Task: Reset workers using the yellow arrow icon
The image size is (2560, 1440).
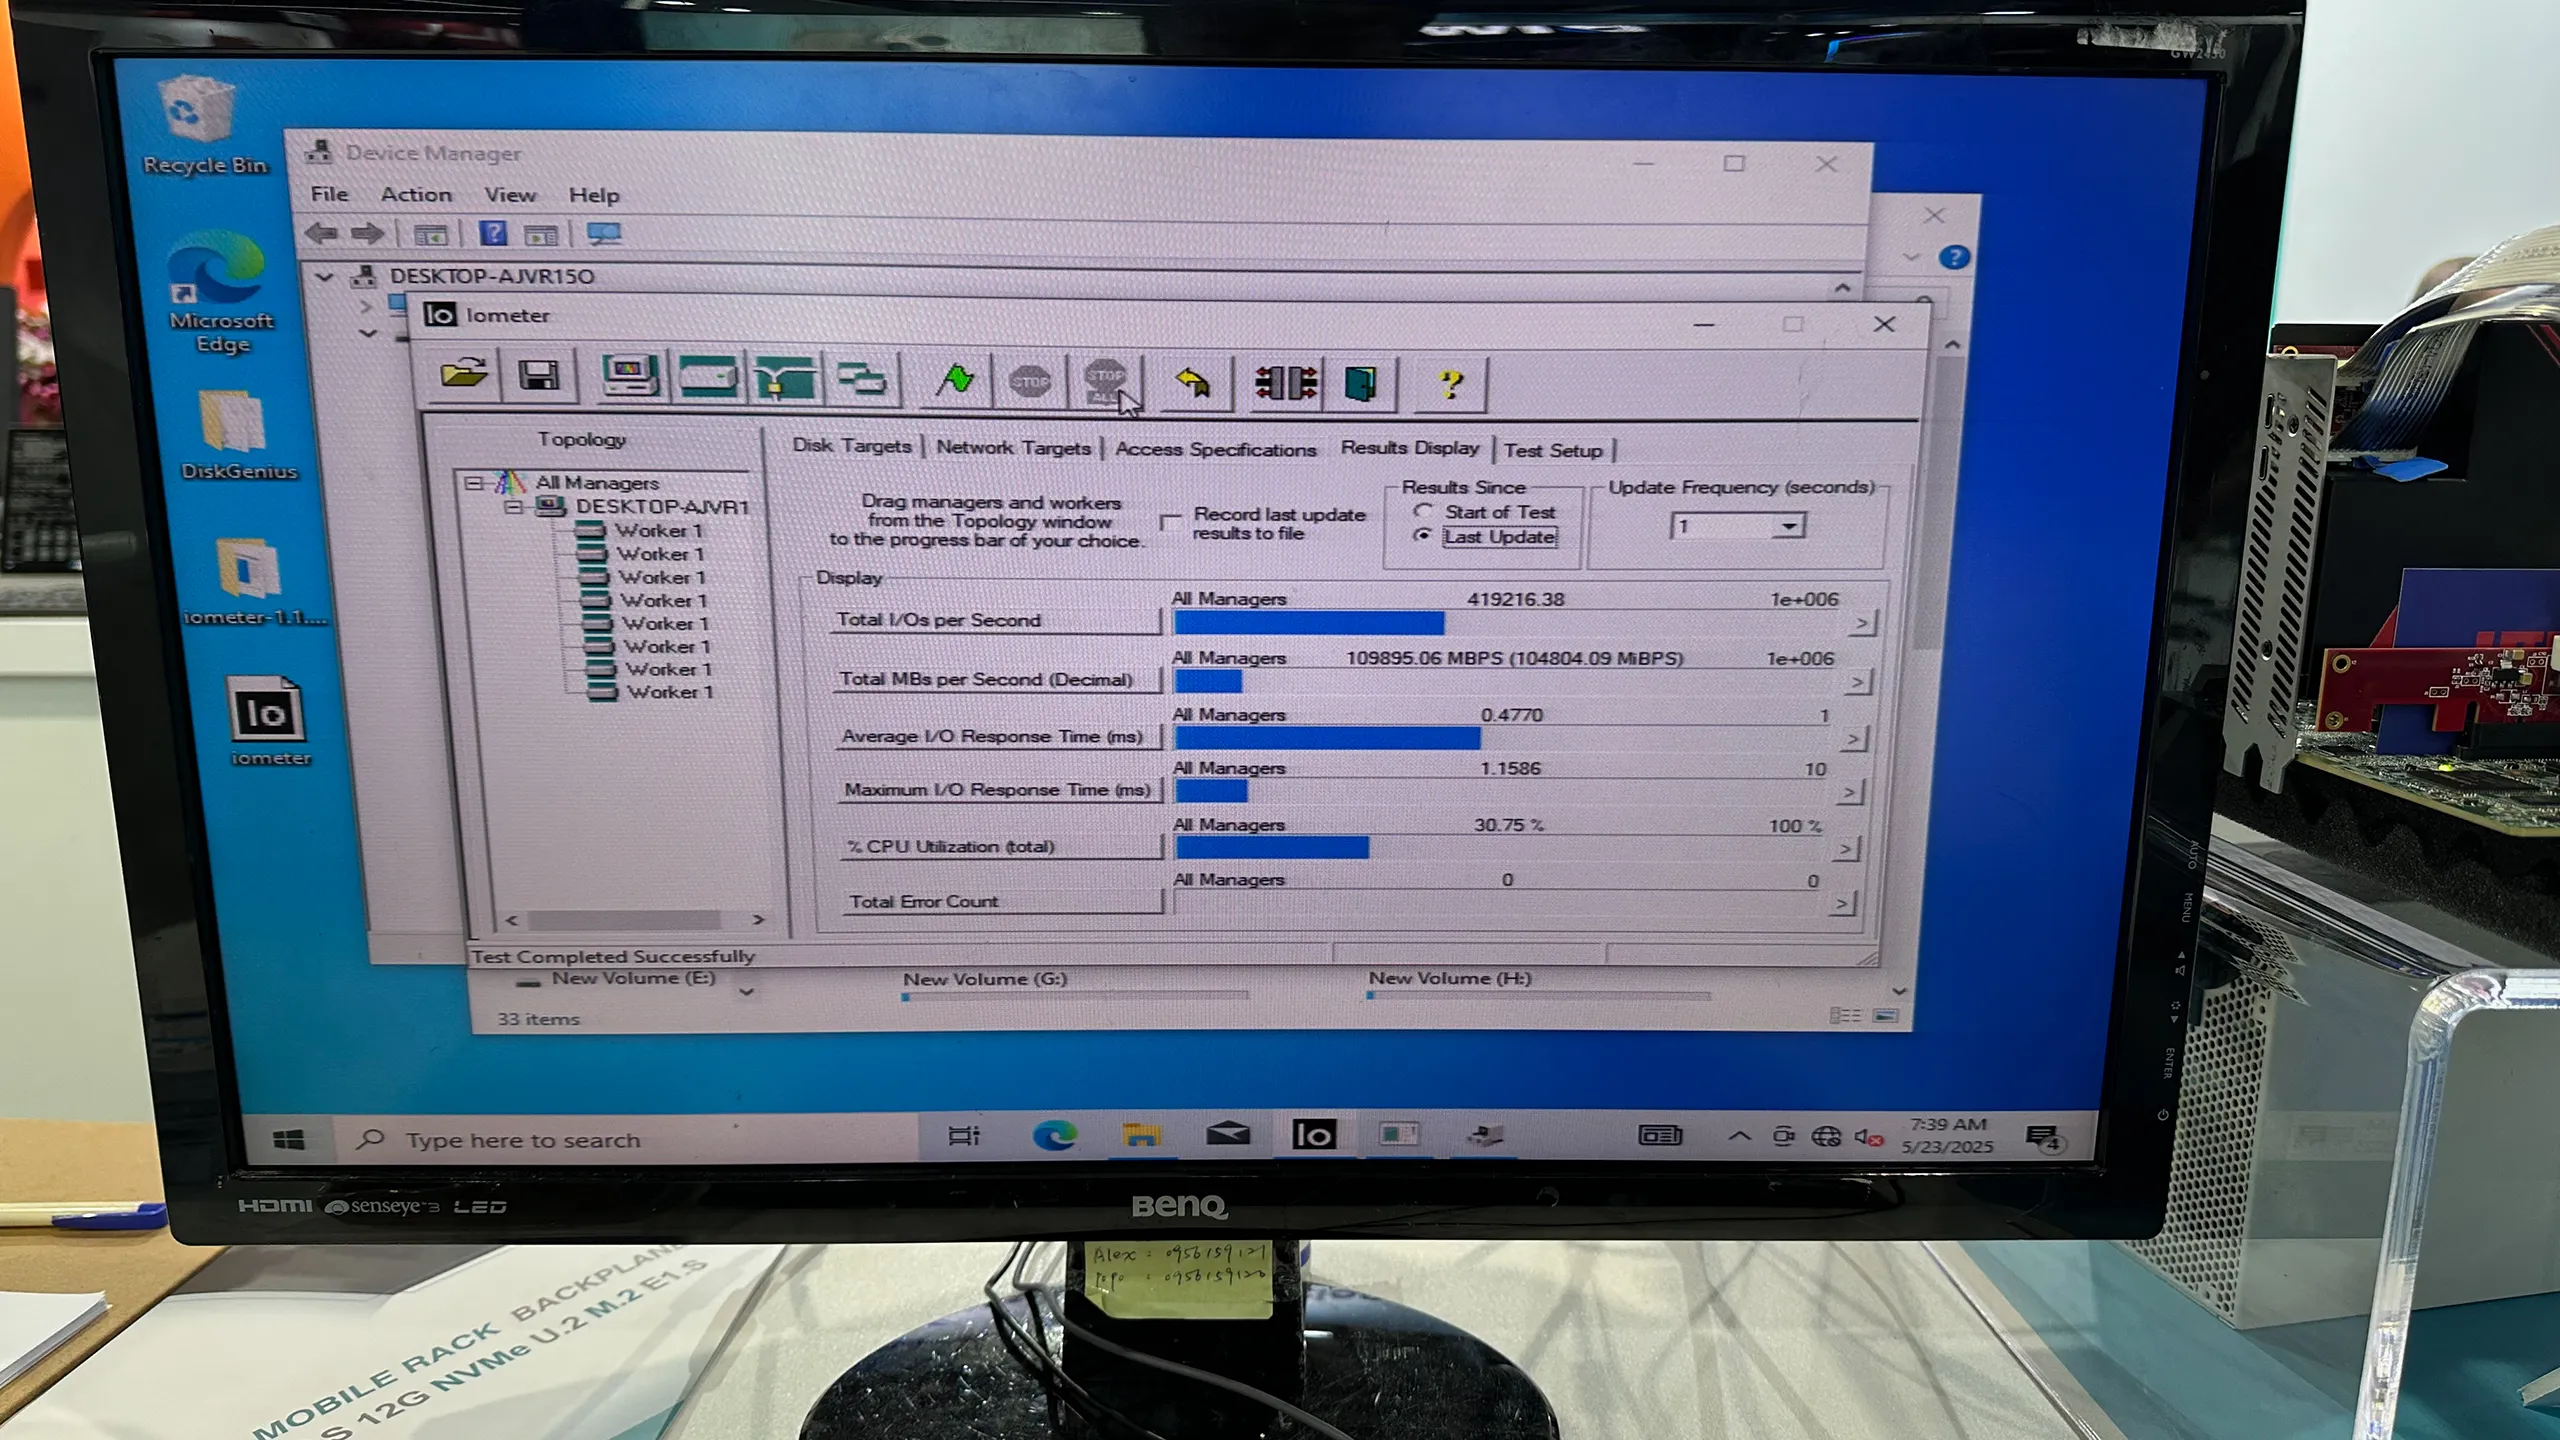Action: [1193, 382]
